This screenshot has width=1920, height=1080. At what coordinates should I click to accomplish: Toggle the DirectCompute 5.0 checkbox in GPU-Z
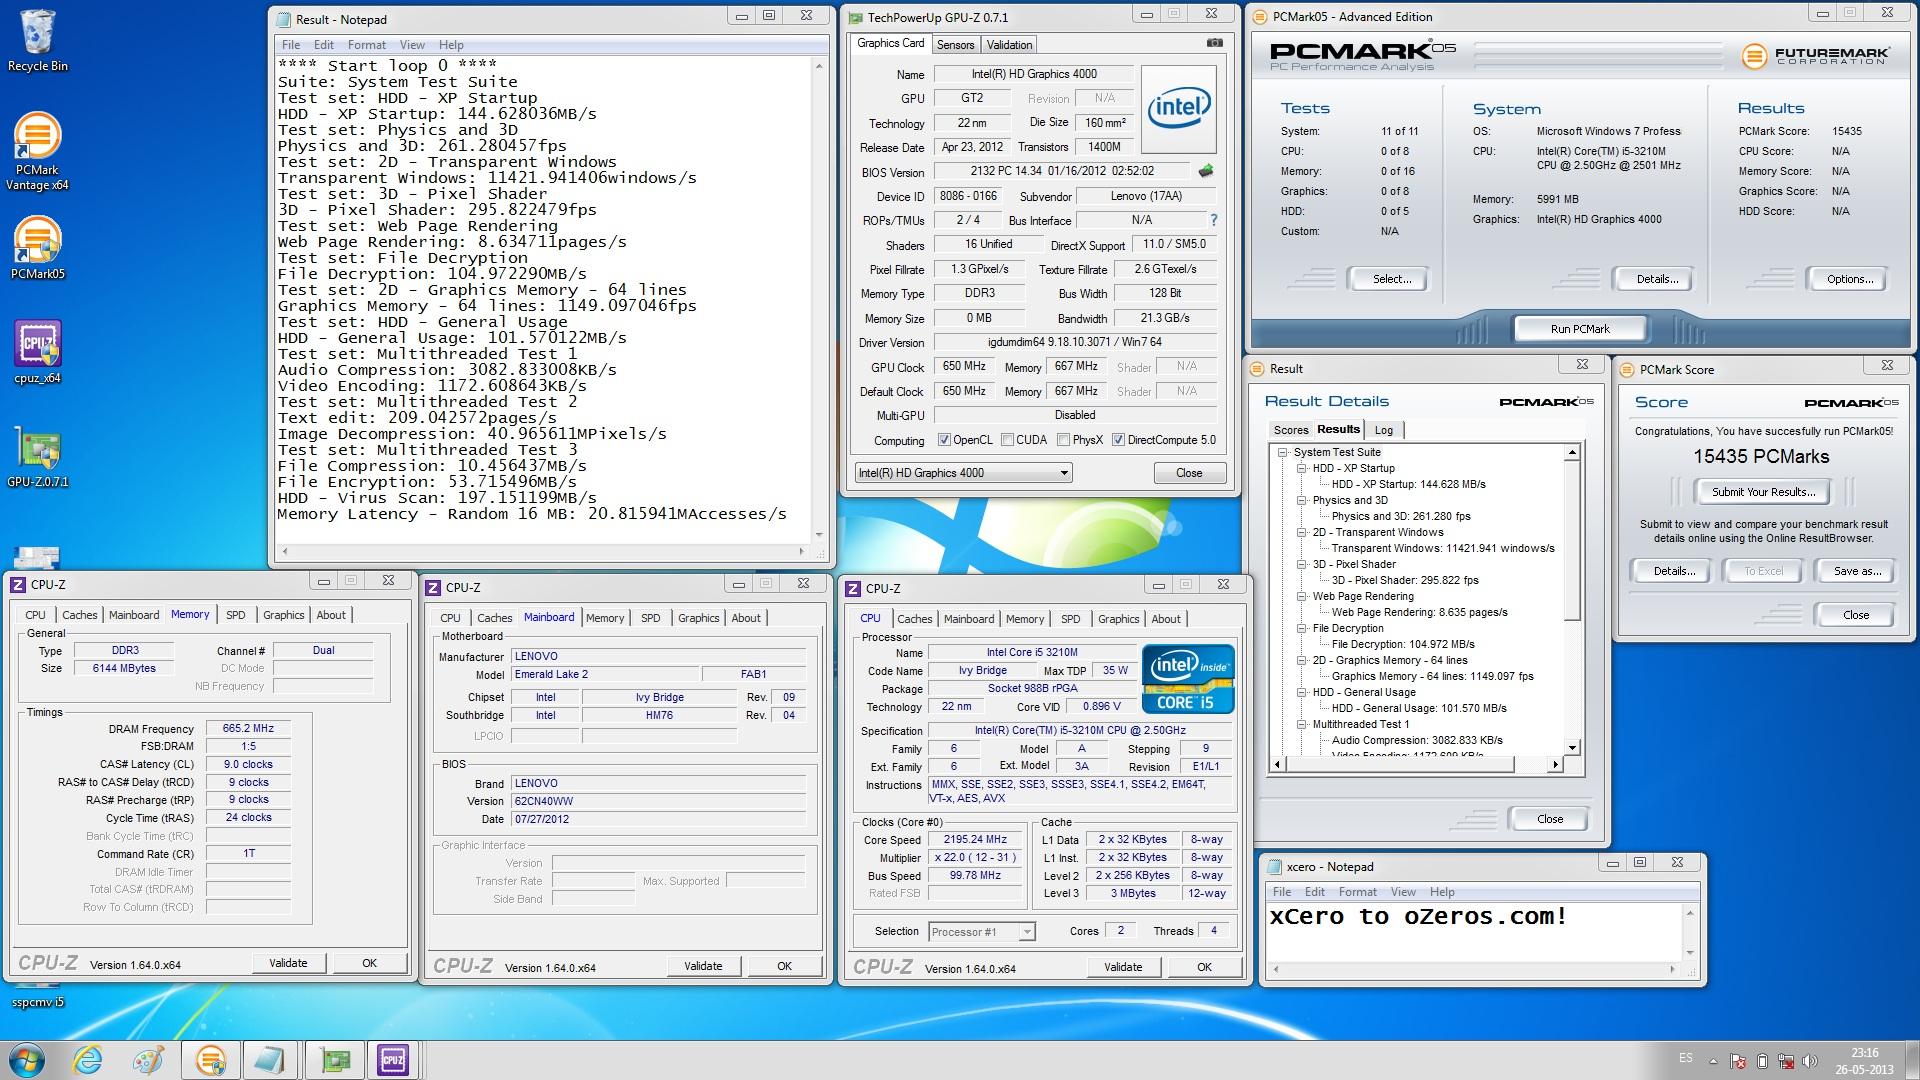click(x=1118, y=440)
